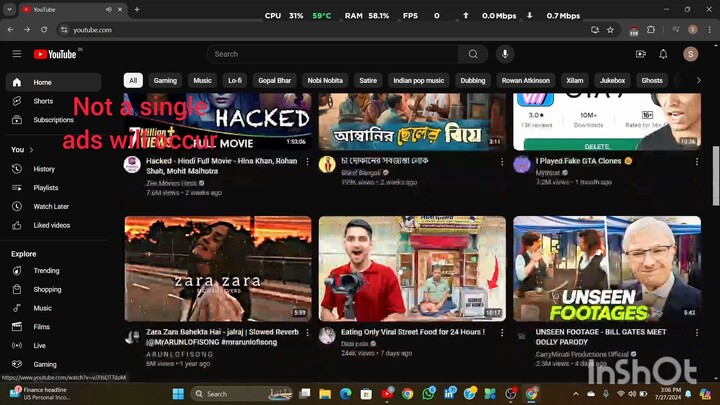Screen dimensions: 720x405
Task: Open Unseen Footages Bill Gates thumbnail
Action: pos(607,269)
